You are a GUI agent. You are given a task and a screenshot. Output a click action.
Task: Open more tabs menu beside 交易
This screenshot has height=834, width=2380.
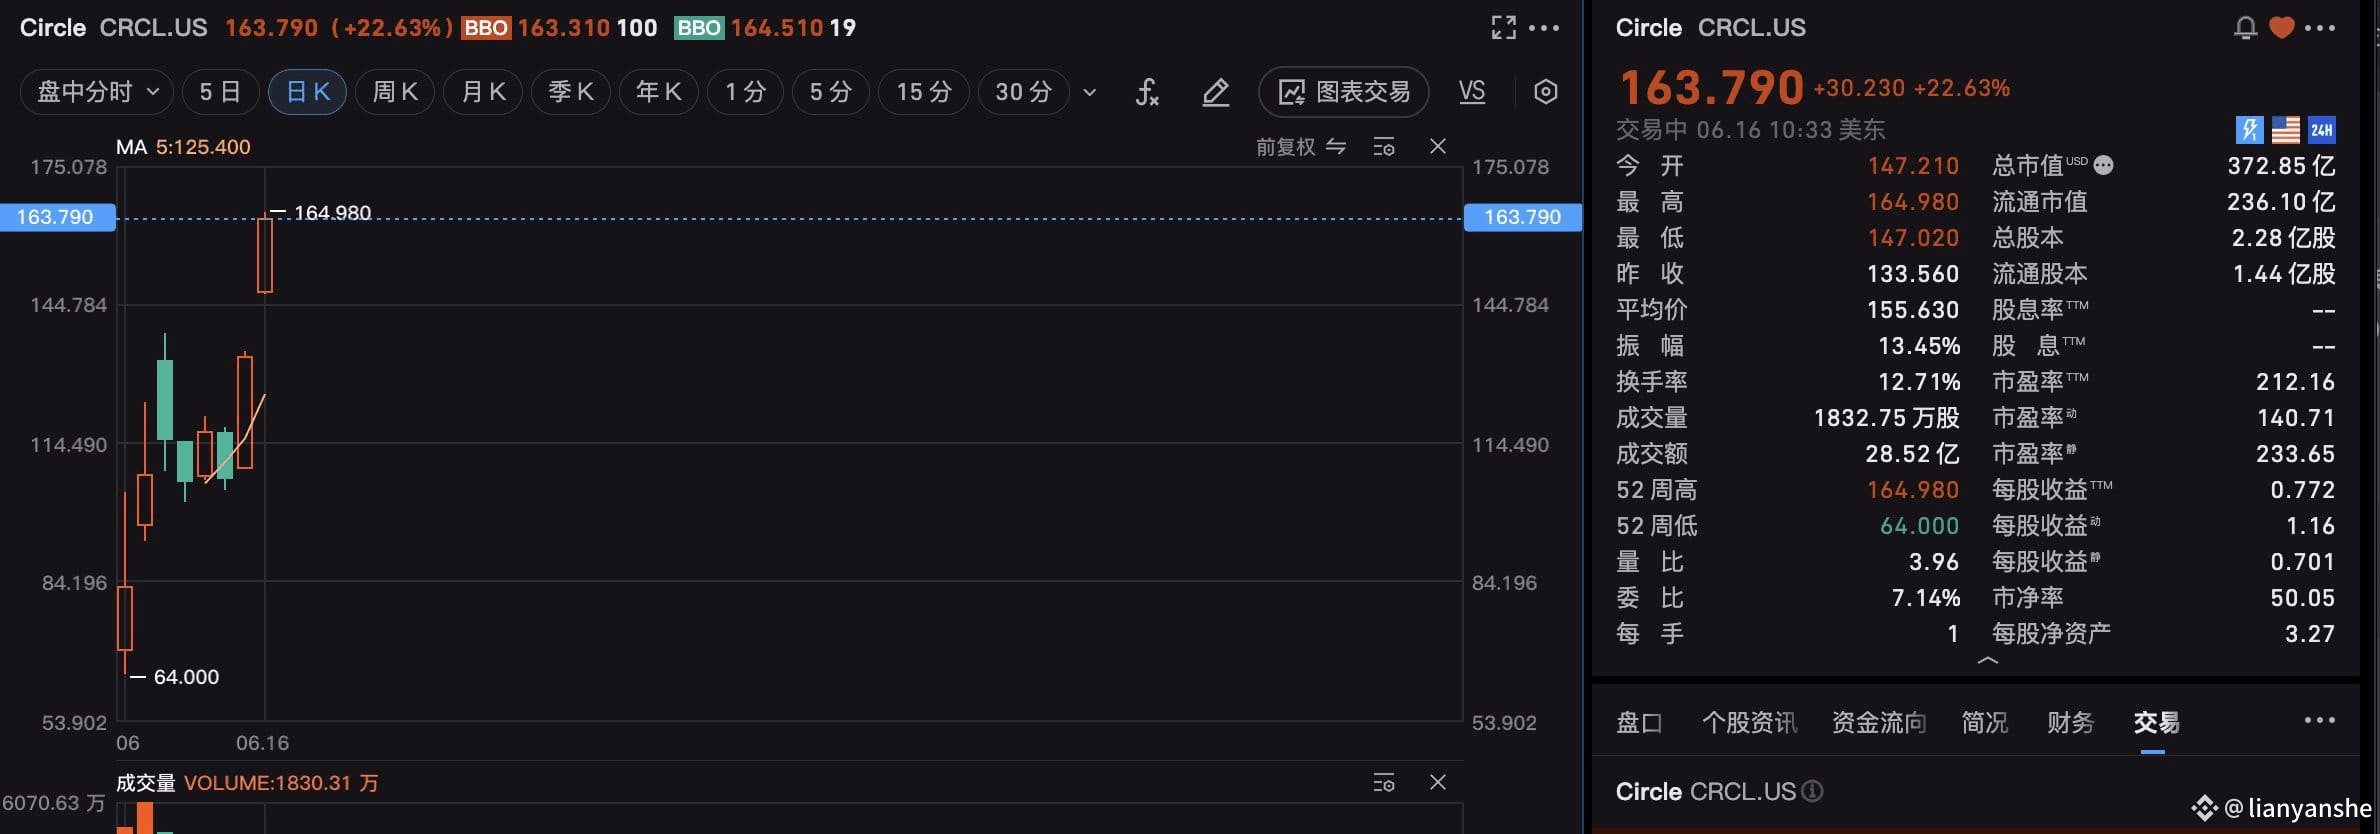2320,720
